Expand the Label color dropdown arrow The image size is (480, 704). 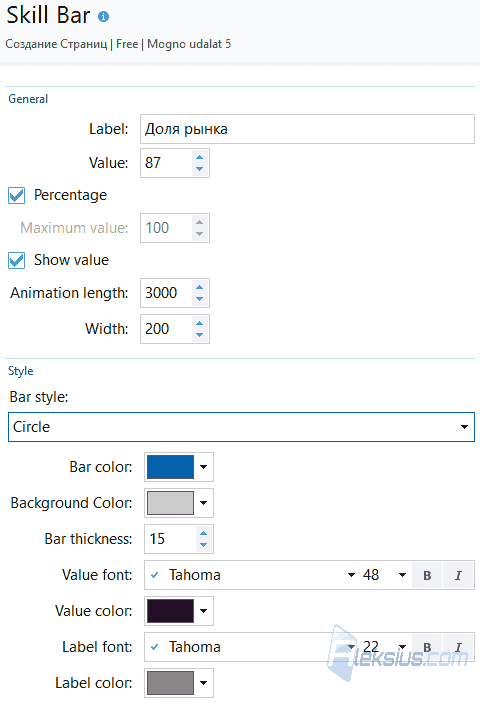coord(203,683)
